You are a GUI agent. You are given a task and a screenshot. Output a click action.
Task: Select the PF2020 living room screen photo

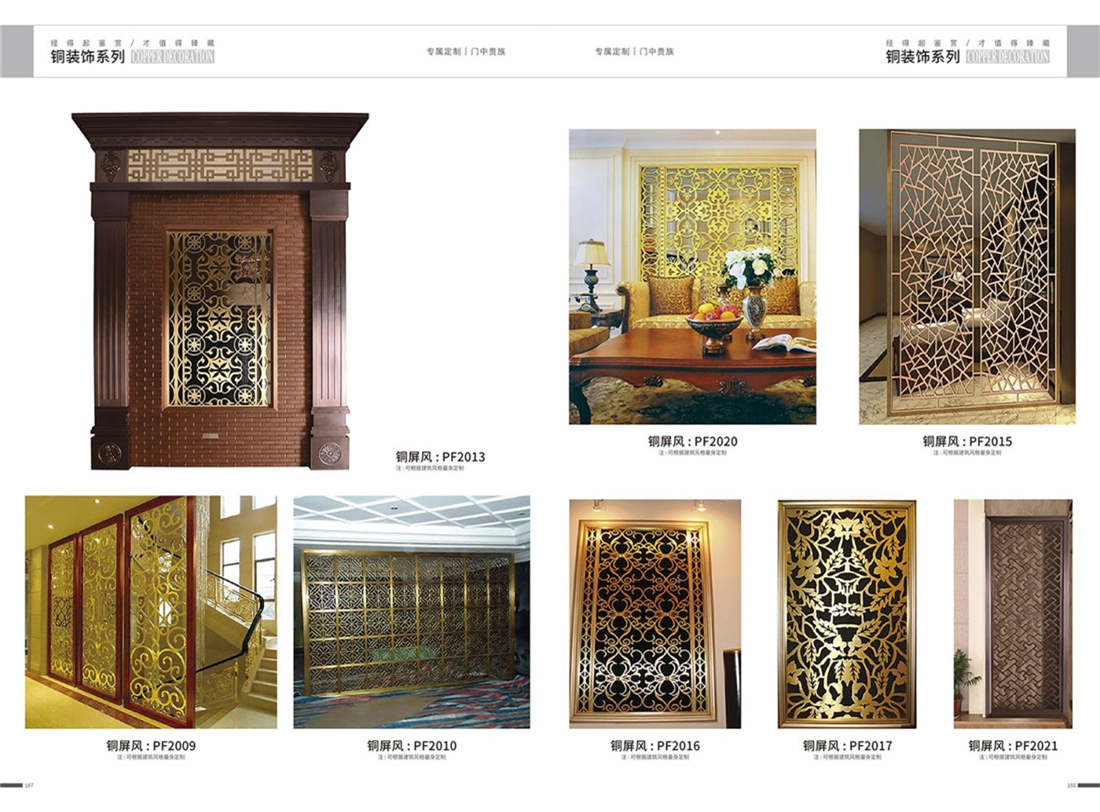coord(692,277)
